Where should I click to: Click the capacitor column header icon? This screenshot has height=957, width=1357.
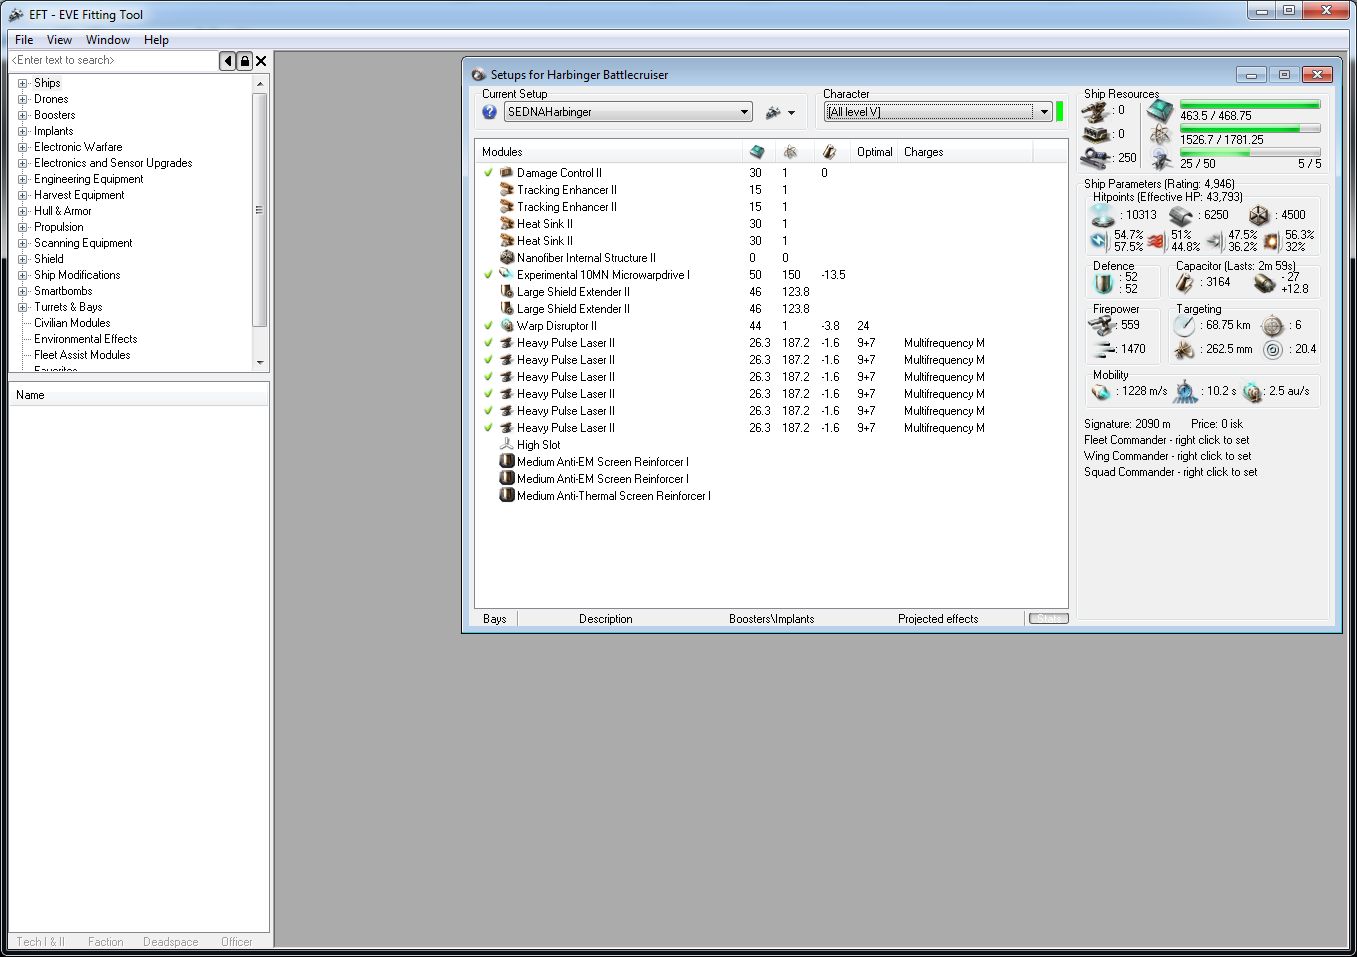829,152
